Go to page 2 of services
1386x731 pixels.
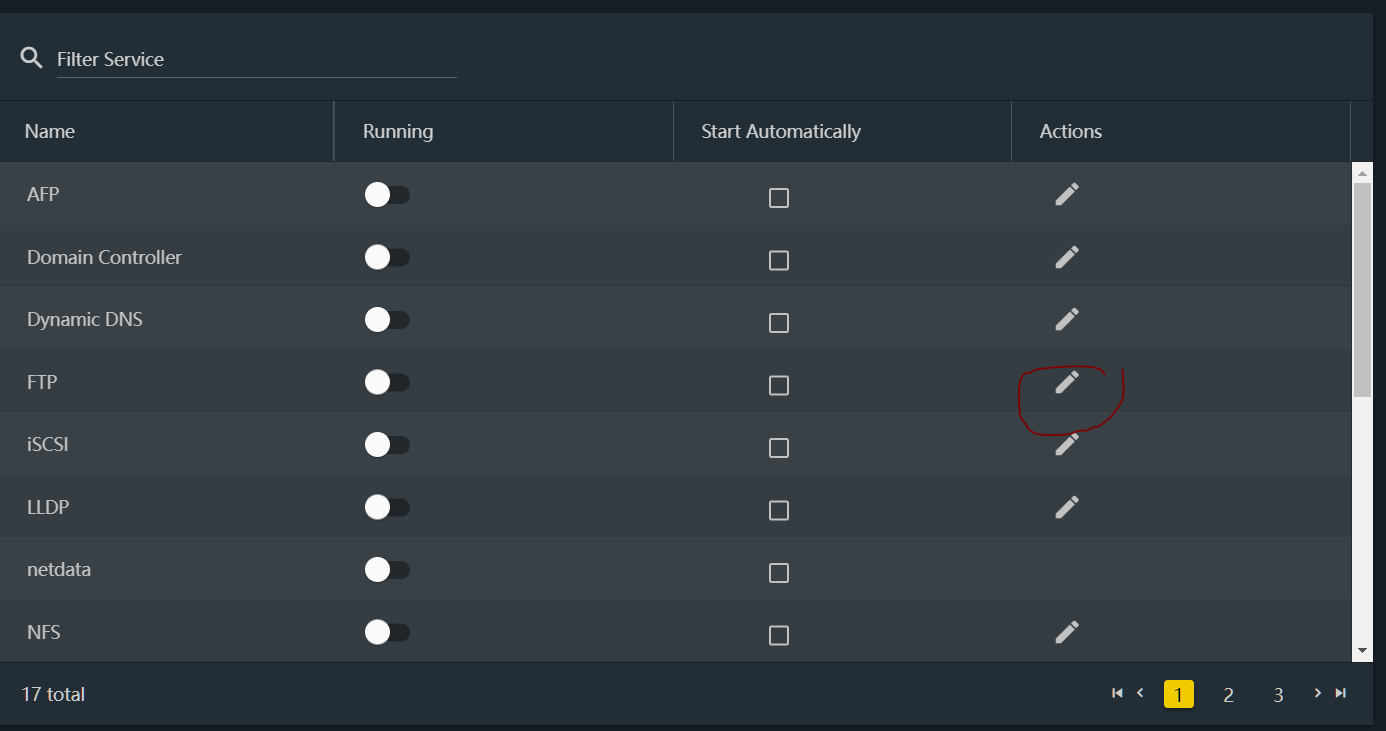[1228, 694]
